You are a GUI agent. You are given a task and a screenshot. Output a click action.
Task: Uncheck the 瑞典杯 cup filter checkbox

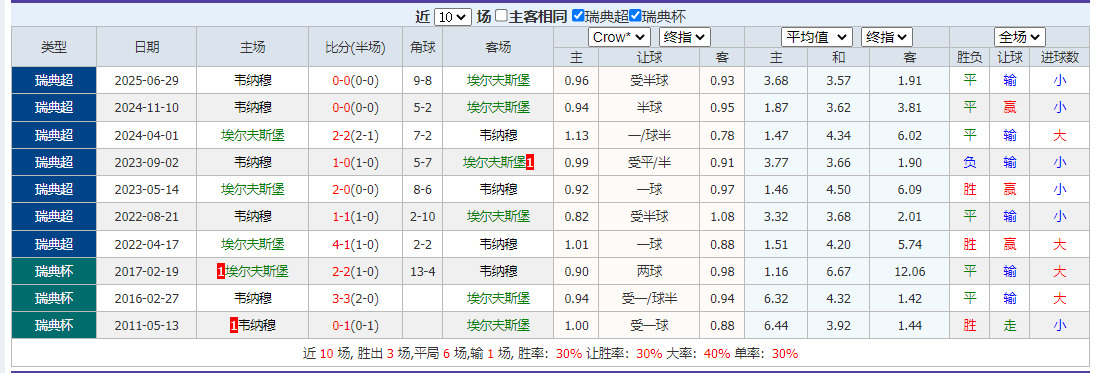(x=635, y=16)
